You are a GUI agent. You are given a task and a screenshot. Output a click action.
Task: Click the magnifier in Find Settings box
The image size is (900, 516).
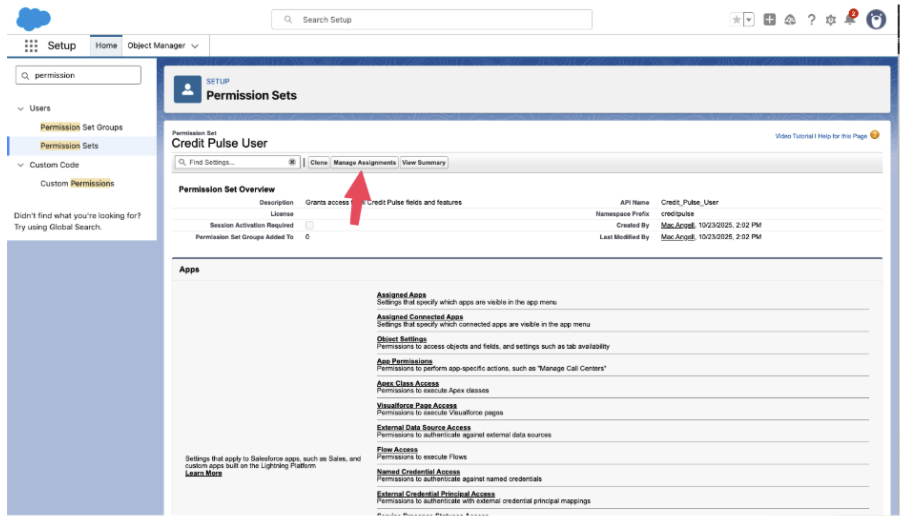pos(182,162)
